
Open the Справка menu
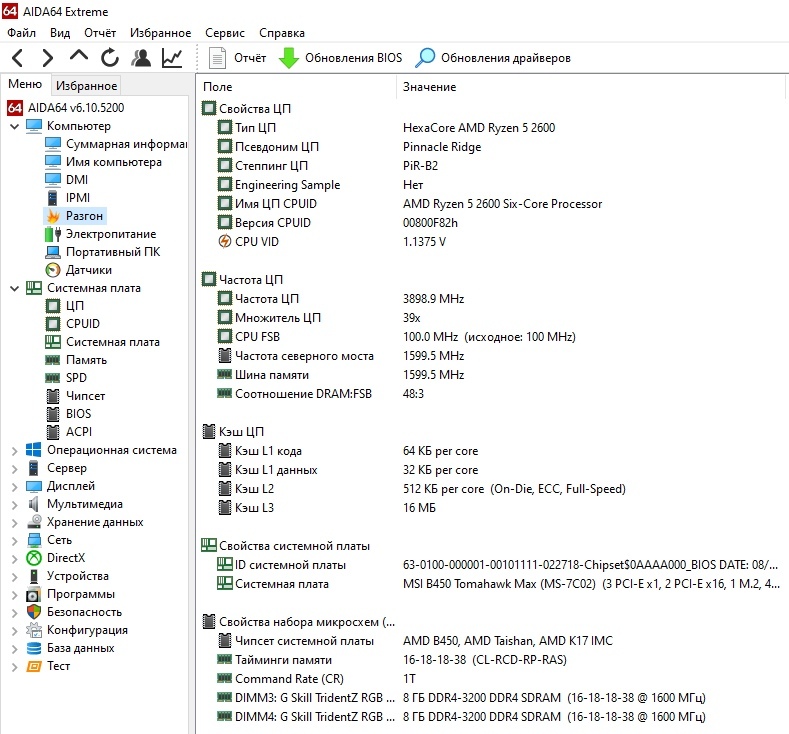(282, 33)
